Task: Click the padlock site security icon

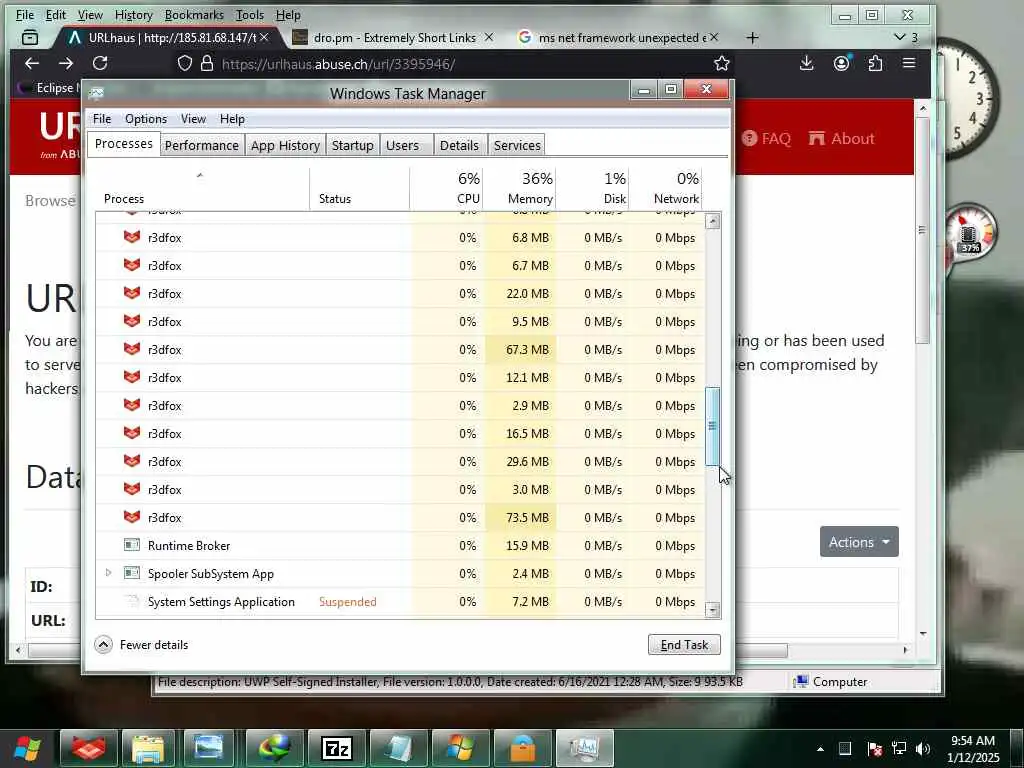Action: (207, 63)
